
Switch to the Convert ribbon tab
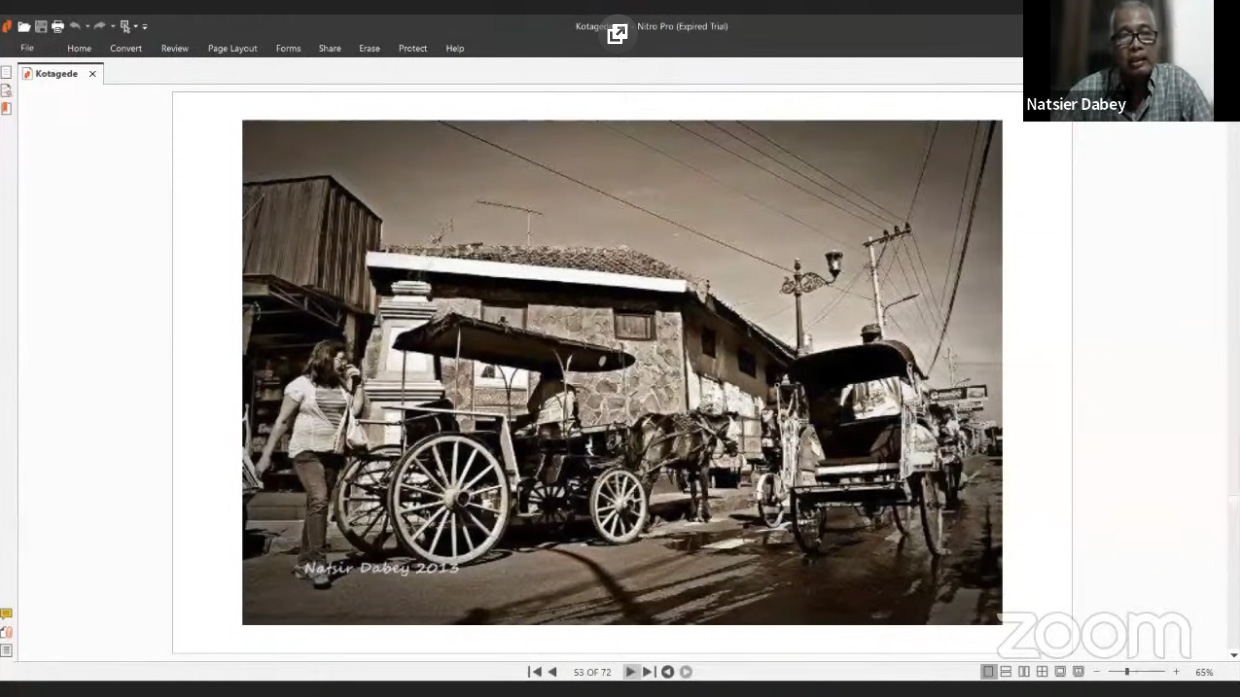pos(126,48)
